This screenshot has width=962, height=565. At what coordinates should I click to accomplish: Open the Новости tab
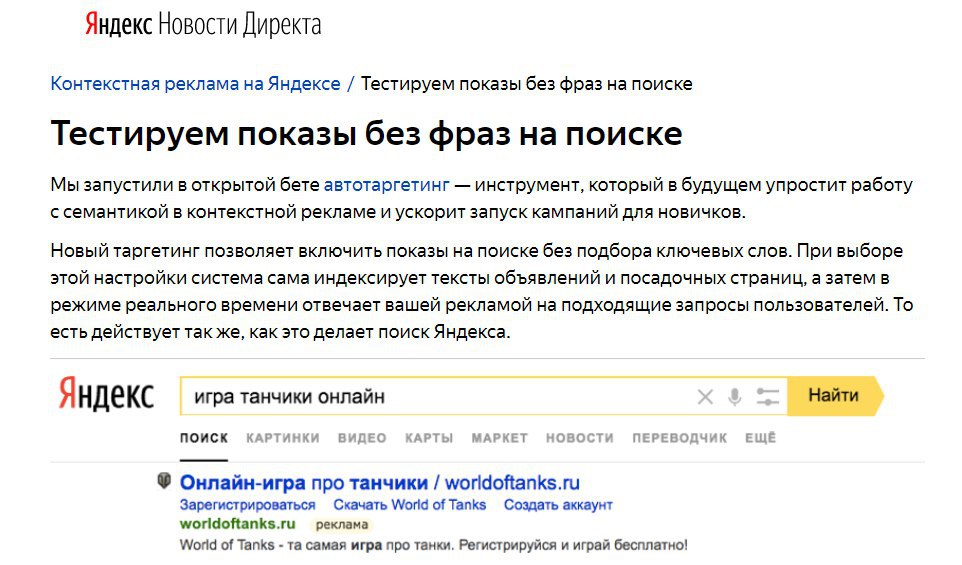[580, 438]
